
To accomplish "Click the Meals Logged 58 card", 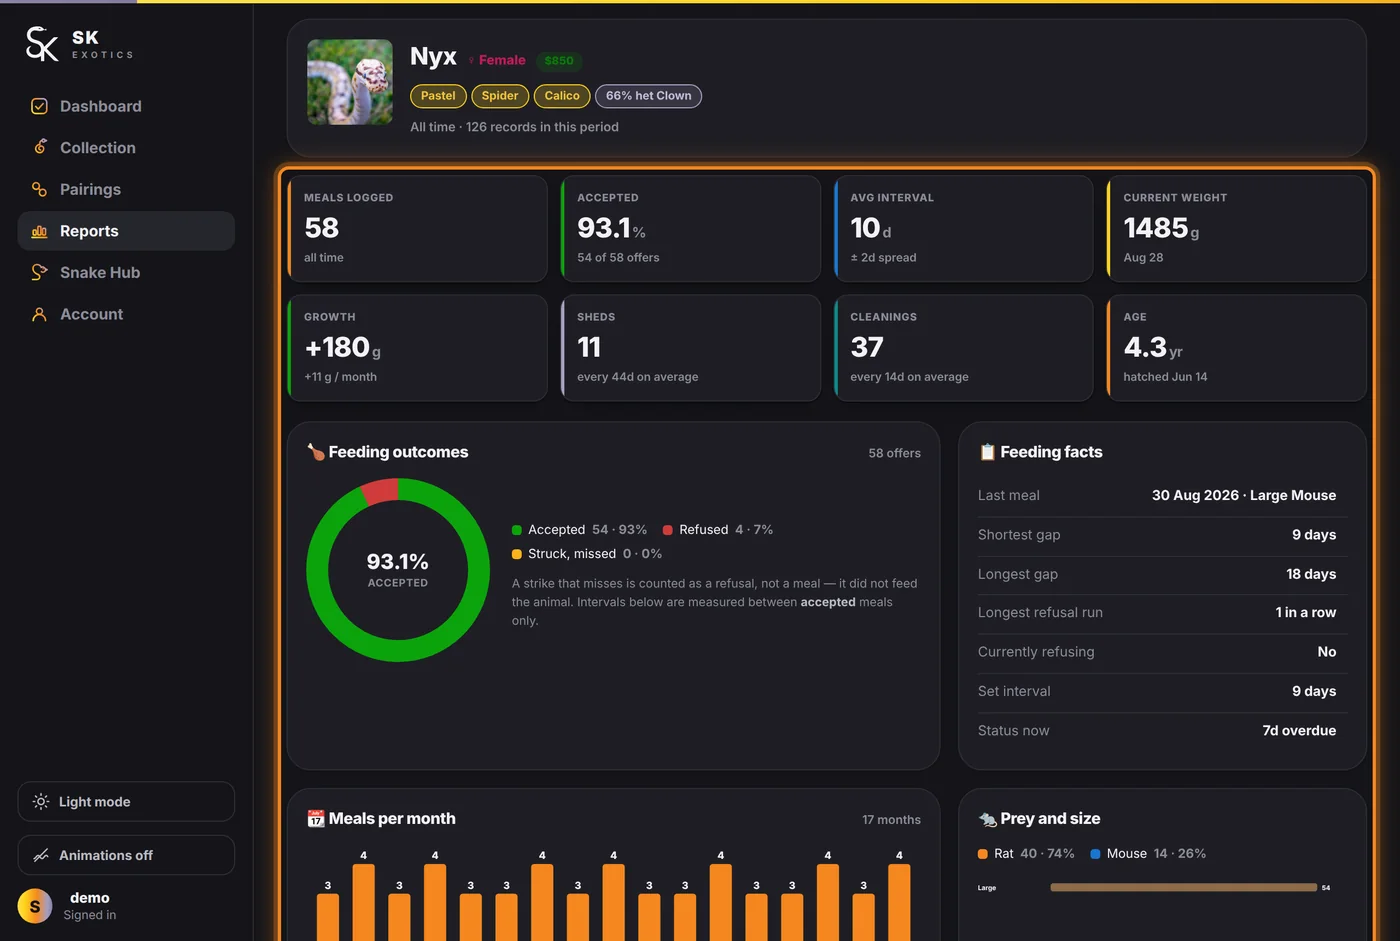I will tap(418, 229).
